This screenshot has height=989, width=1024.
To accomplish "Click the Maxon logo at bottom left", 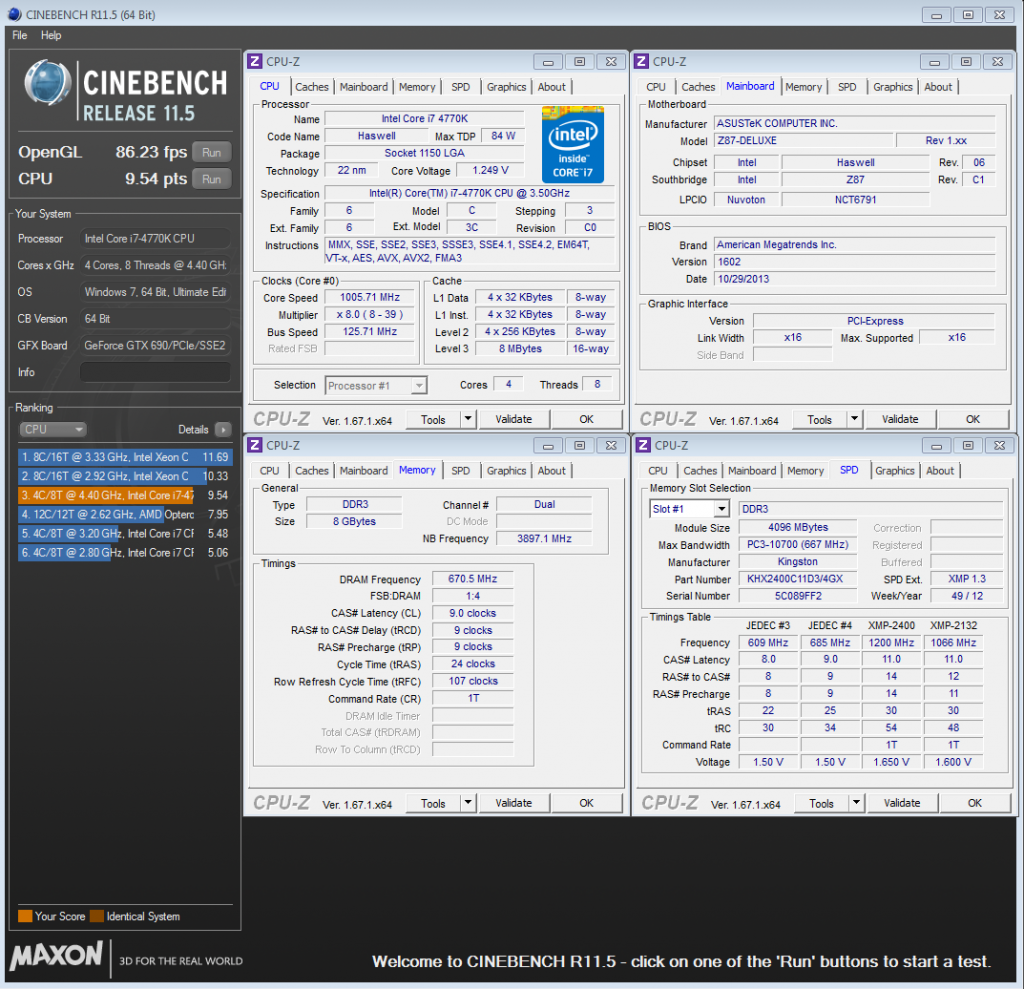I will pyautogui.click(x=56, y=955).
